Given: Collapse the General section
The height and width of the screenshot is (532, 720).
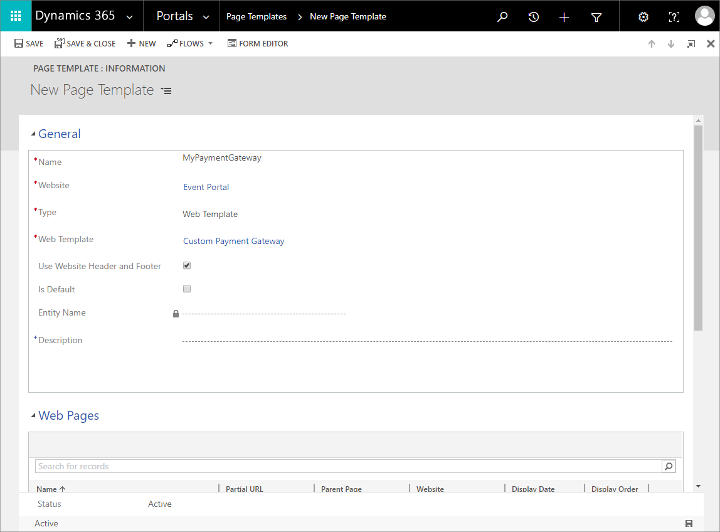Looking at the screenshot, I should (x=33, y=134).
